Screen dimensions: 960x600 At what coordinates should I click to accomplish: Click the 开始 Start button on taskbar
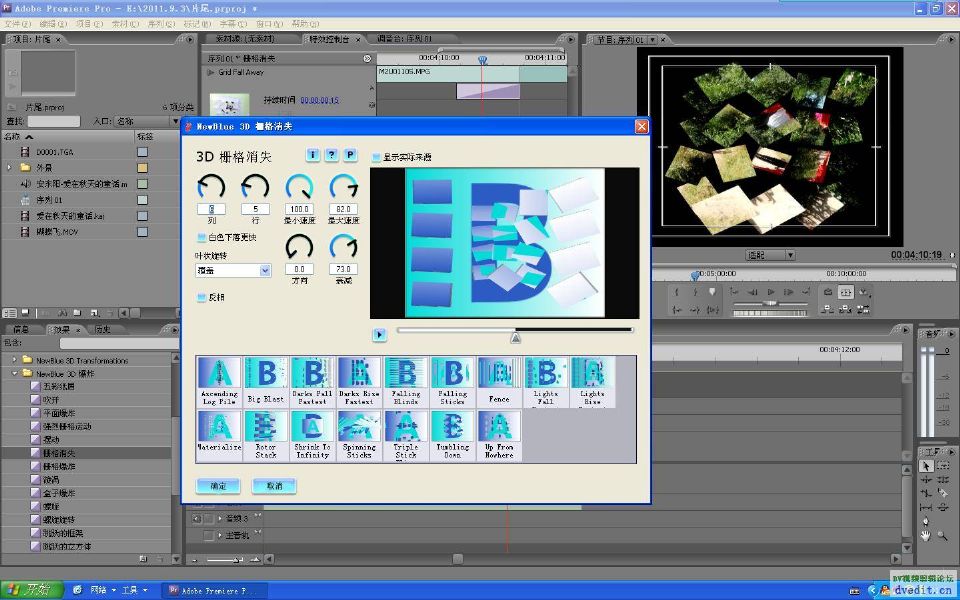[x=31, y=590]
